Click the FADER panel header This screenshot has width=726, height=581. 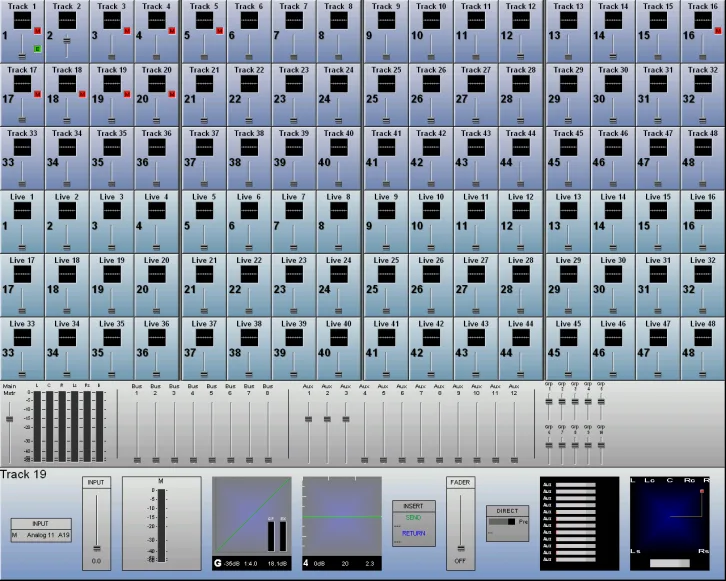[x=461, y=482]
